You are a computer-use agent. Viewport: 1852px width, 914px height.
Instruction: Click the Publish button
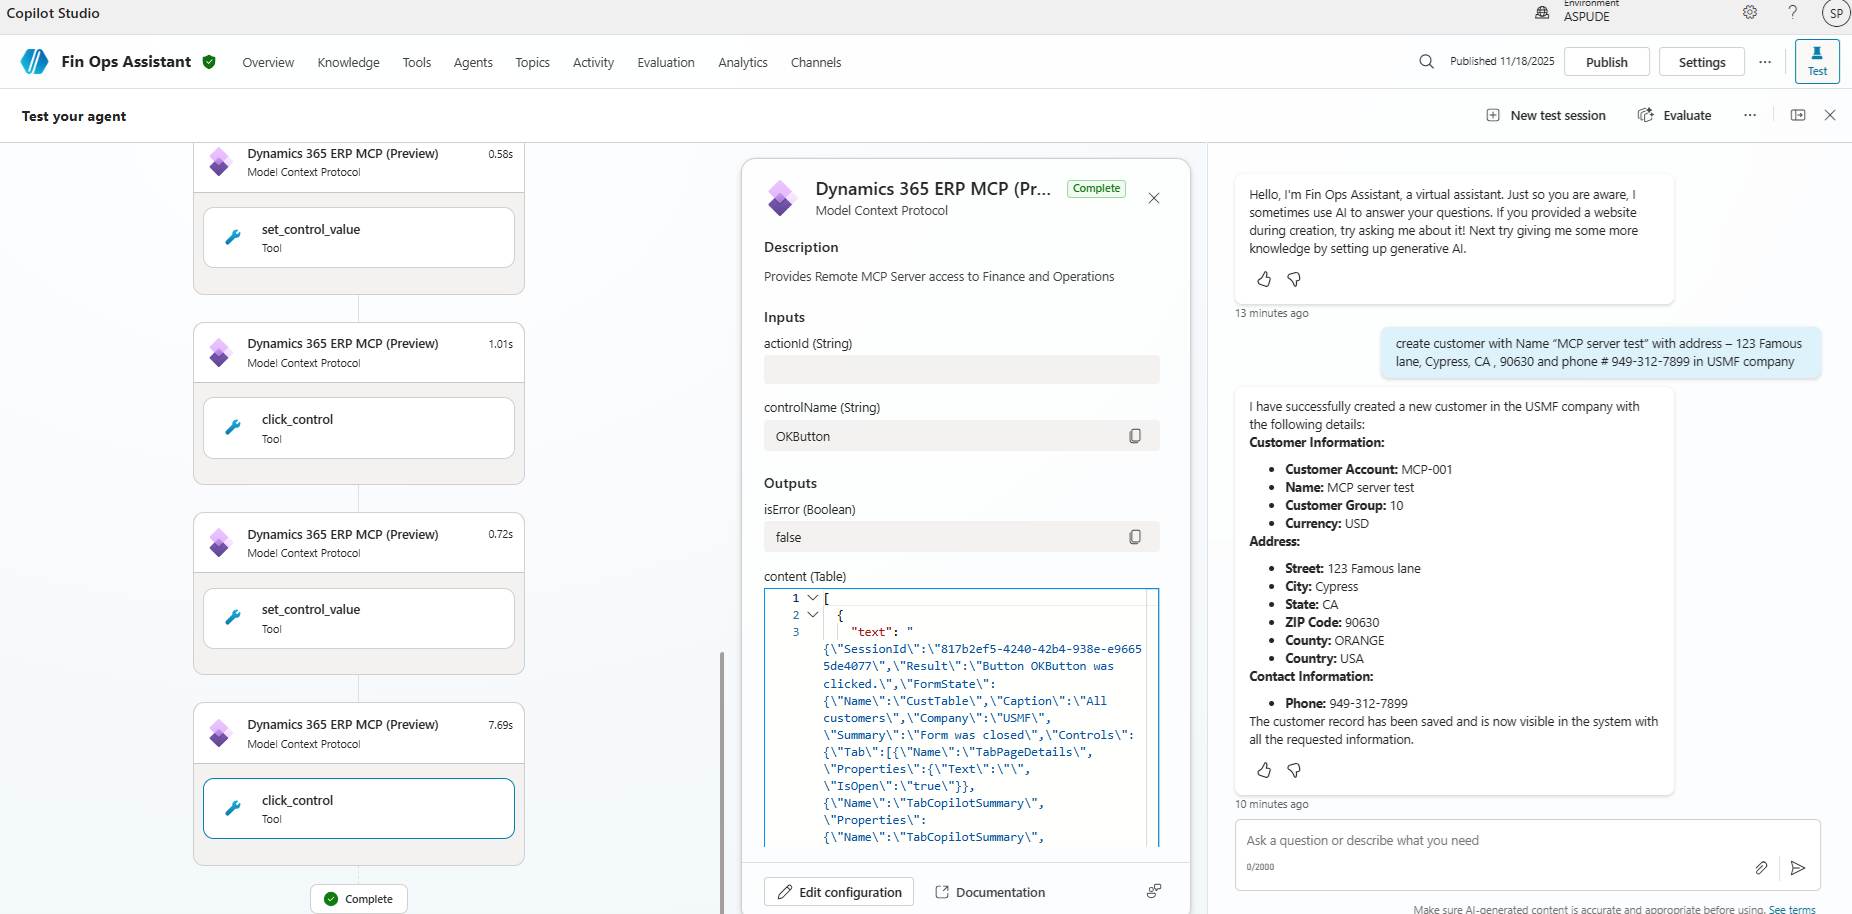click(x=1606, y=61)
